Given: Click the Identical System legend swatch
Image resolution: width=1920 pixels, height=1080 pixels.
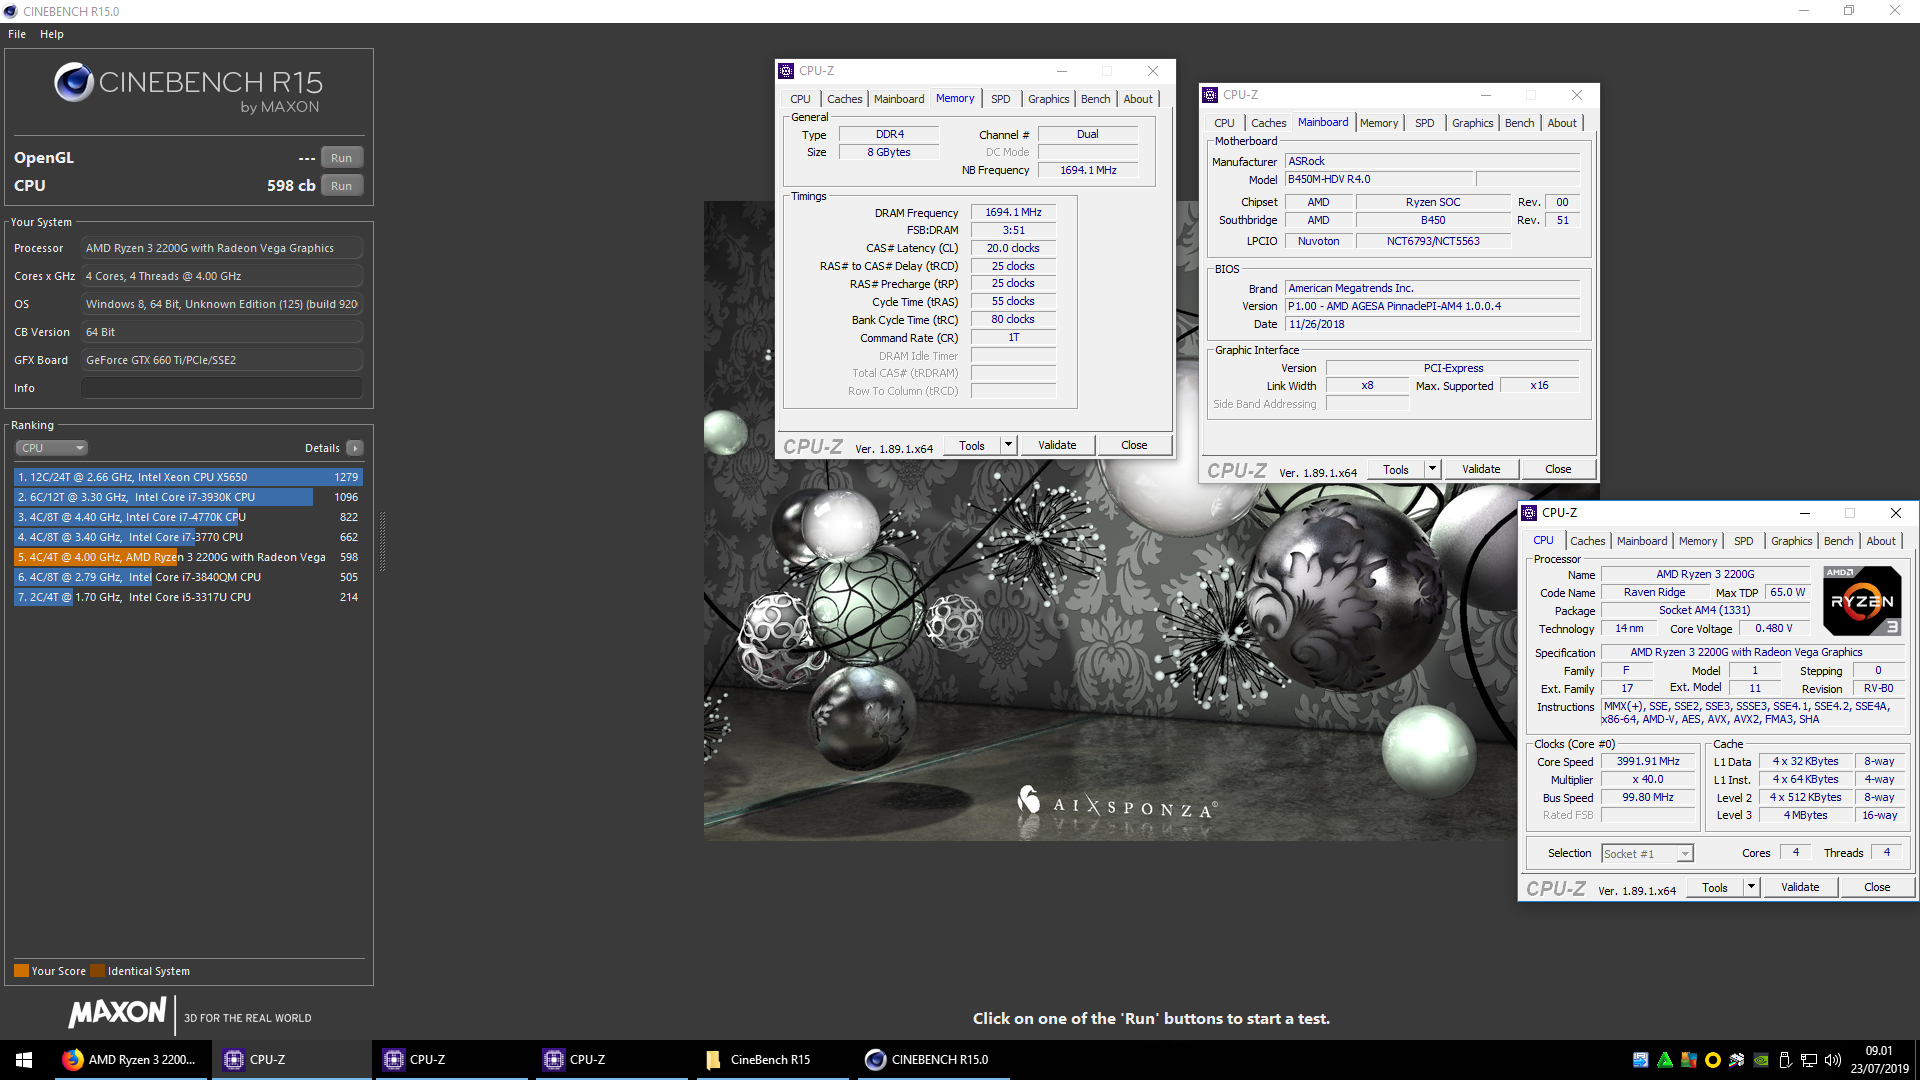Looking at the screenshot, I should tap(97, 971).
